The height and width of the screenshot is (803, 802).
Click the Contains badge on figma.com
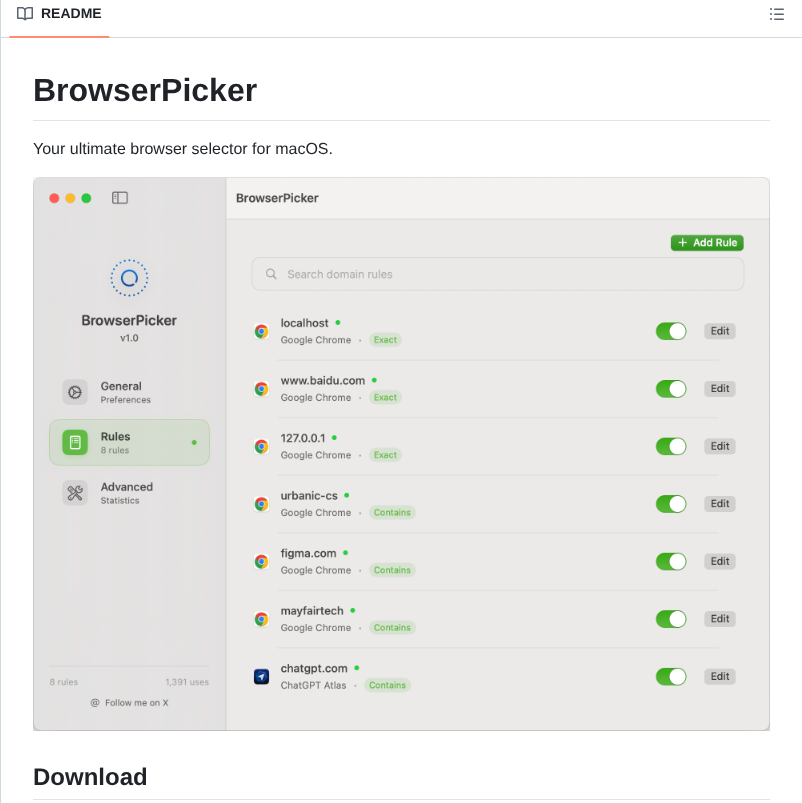pyautogui.click(x=391, y=570)
